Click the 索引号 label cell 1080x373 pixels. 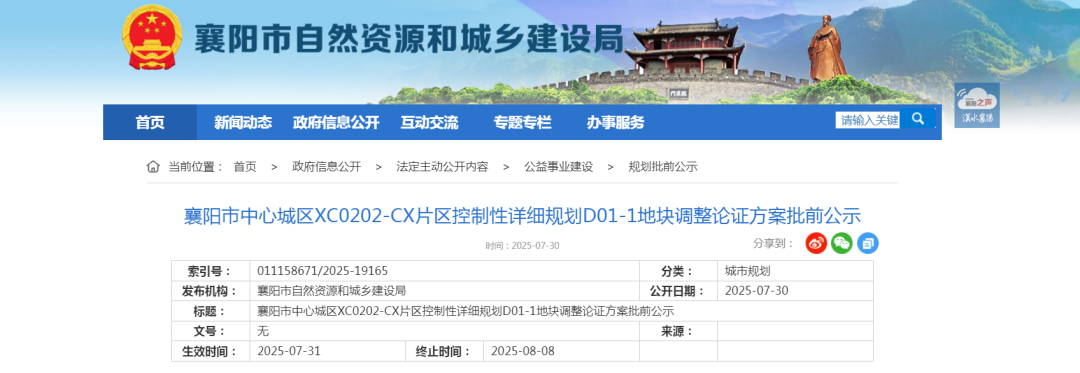[211, 271]
